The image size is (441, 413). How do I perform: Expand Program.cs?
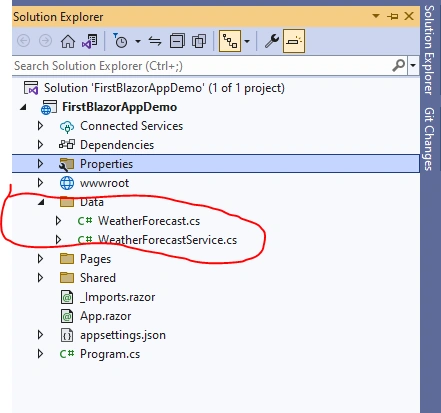pos(40,354)
